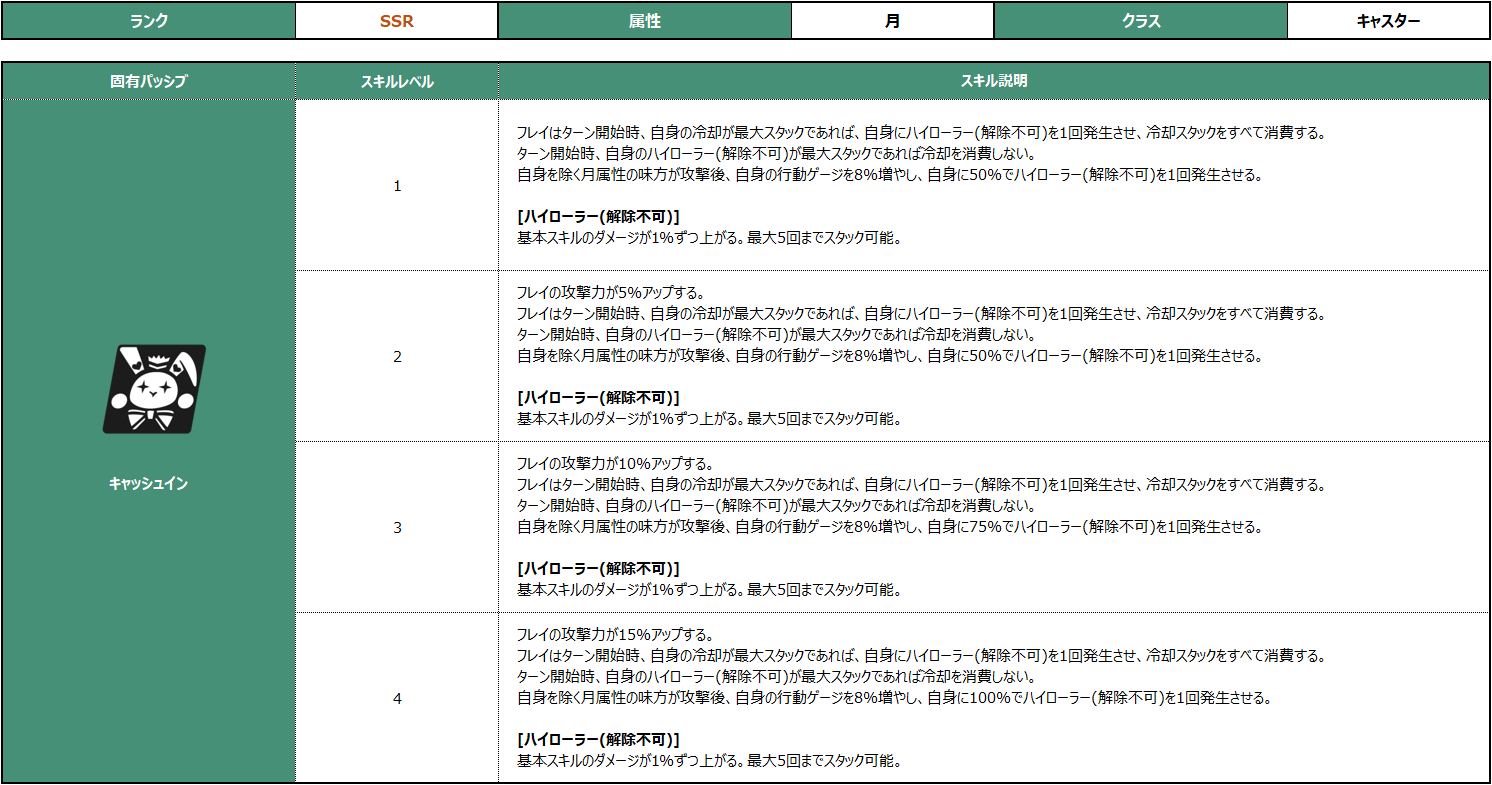Click level 1 line containing 50%でハイローラー
The image size is (1492, 785).
click(889, 175)
